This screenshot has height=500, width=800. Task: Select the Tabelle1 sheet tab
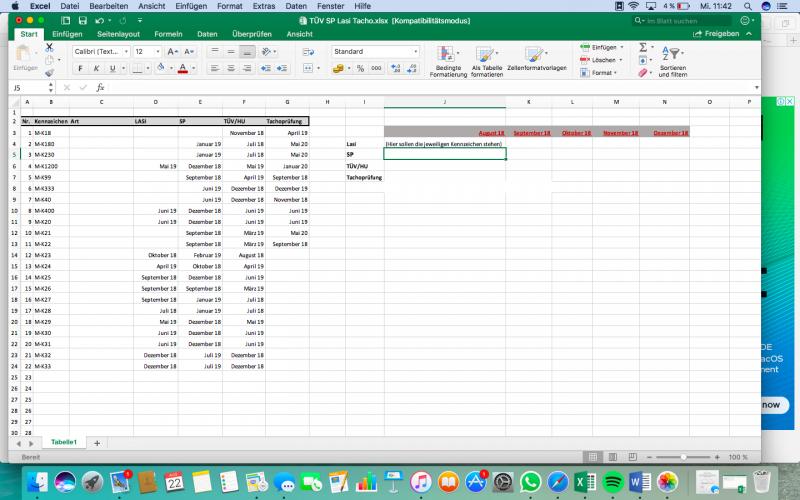[64, 442]
